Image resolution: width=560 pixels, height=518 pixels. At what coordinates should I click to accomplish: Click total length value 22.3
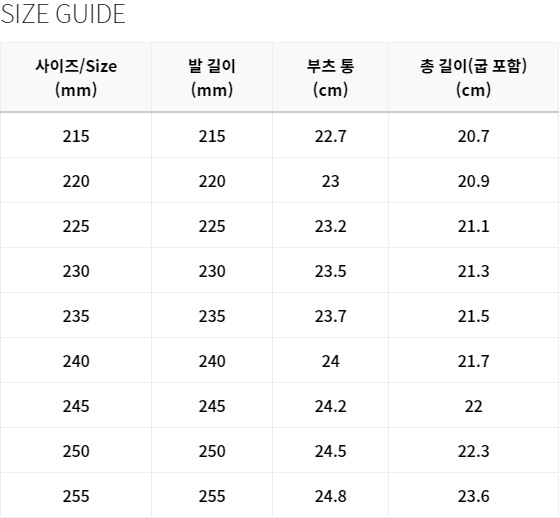tap(473, 451)
